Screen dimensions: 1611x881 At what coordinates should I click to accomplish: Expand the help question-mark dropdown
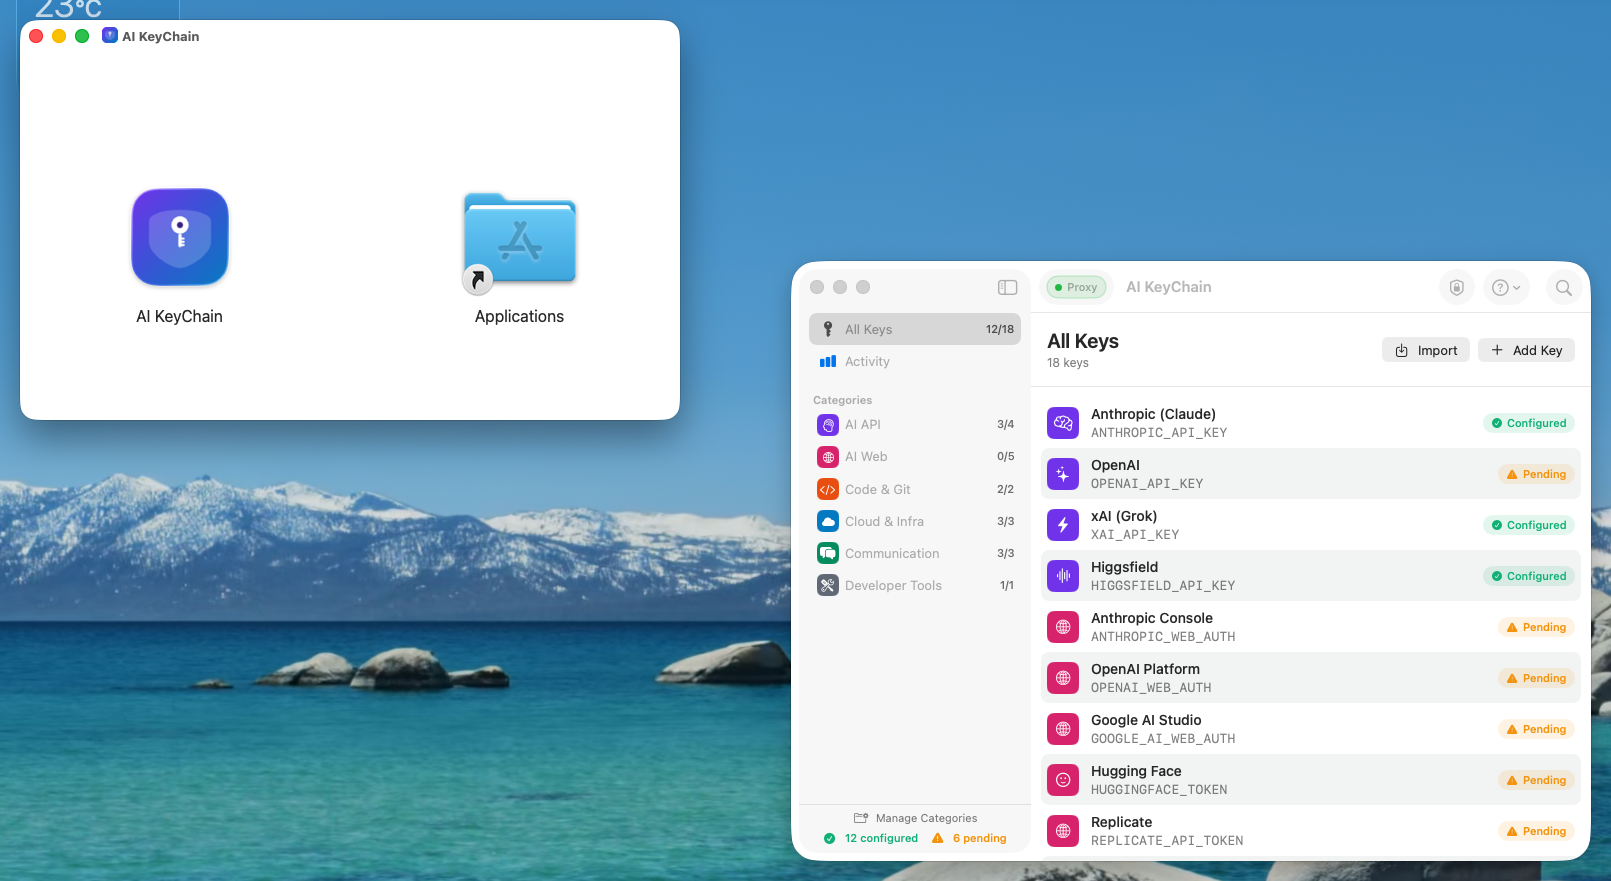[1505, 288]
